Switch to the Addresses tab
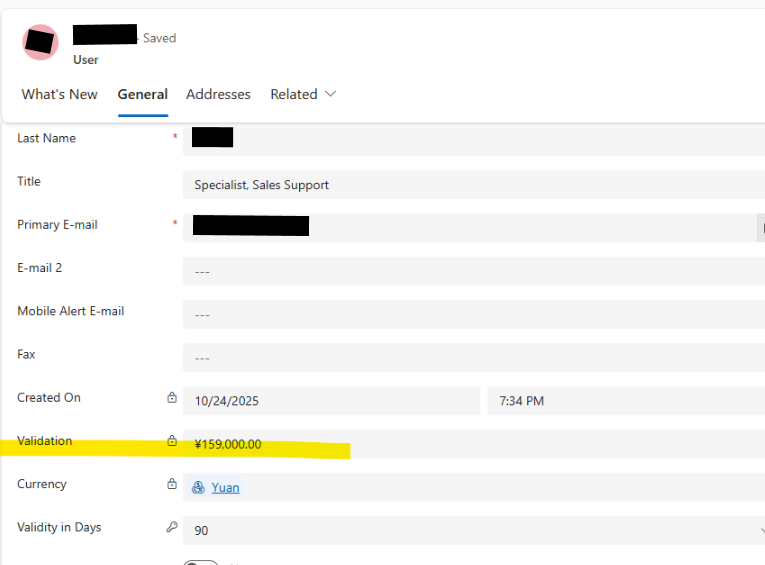This screenshot has width=765, height=565. (218, 94)
